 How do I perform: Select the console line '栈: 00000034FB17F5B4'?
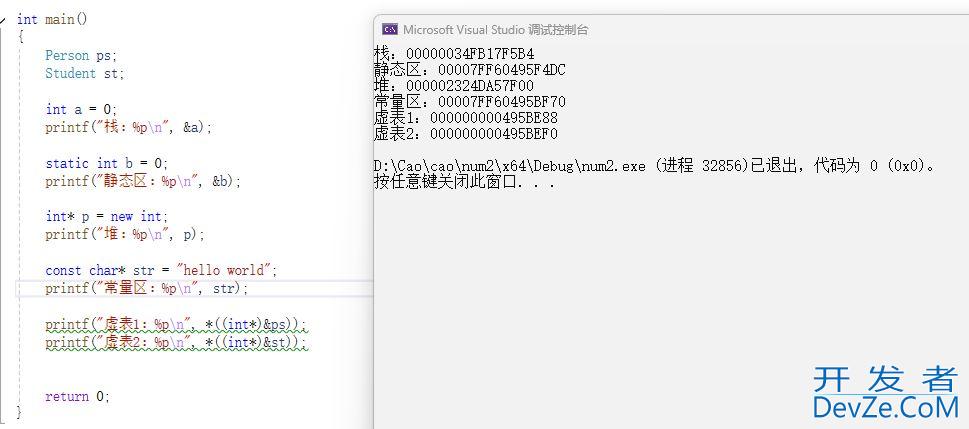click(x=454, y=54)
